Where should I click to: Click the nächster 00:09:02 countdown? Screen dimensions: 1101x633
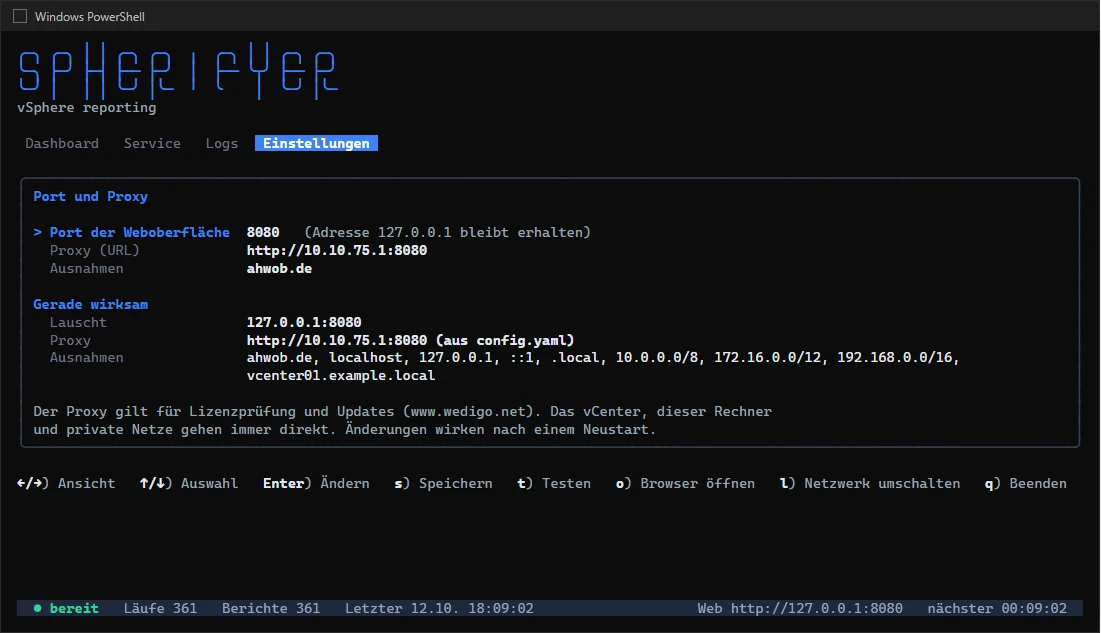(997, 608)
